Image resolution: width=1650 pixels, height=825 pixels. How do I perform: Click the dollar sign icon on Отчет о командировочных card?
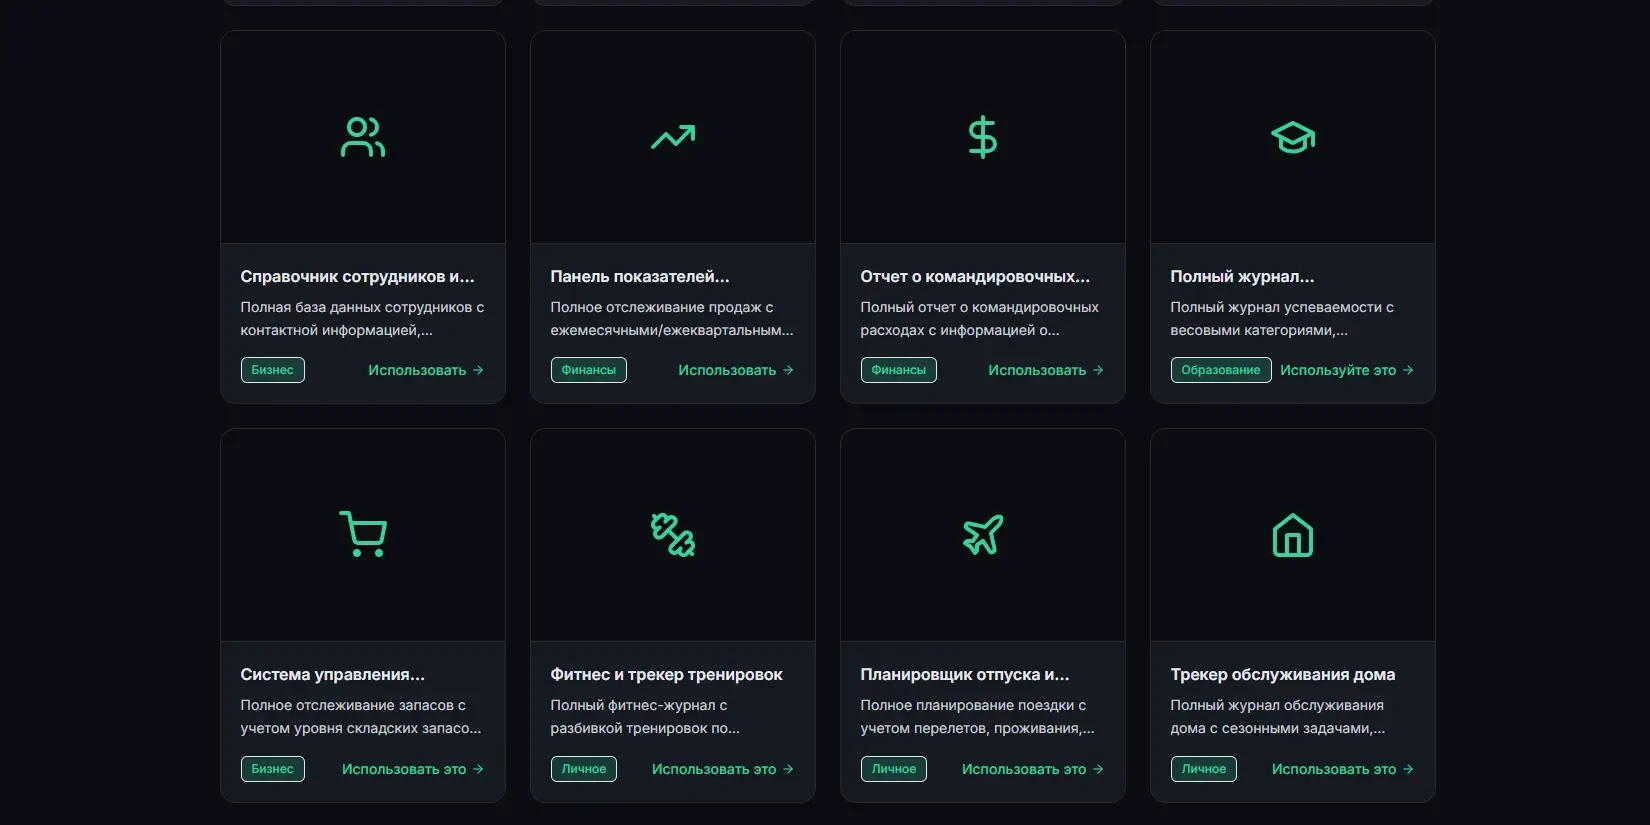click(983, 137)
